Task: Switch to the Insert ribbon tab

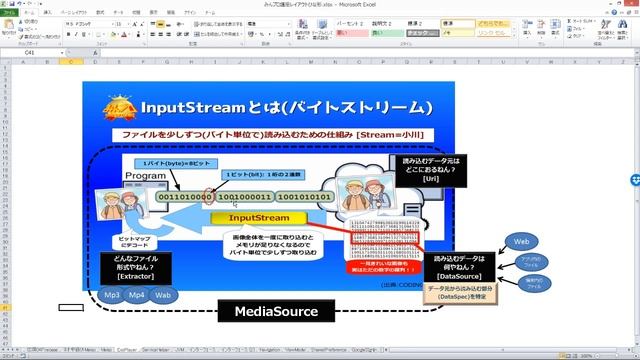Action: pos(47,13)
